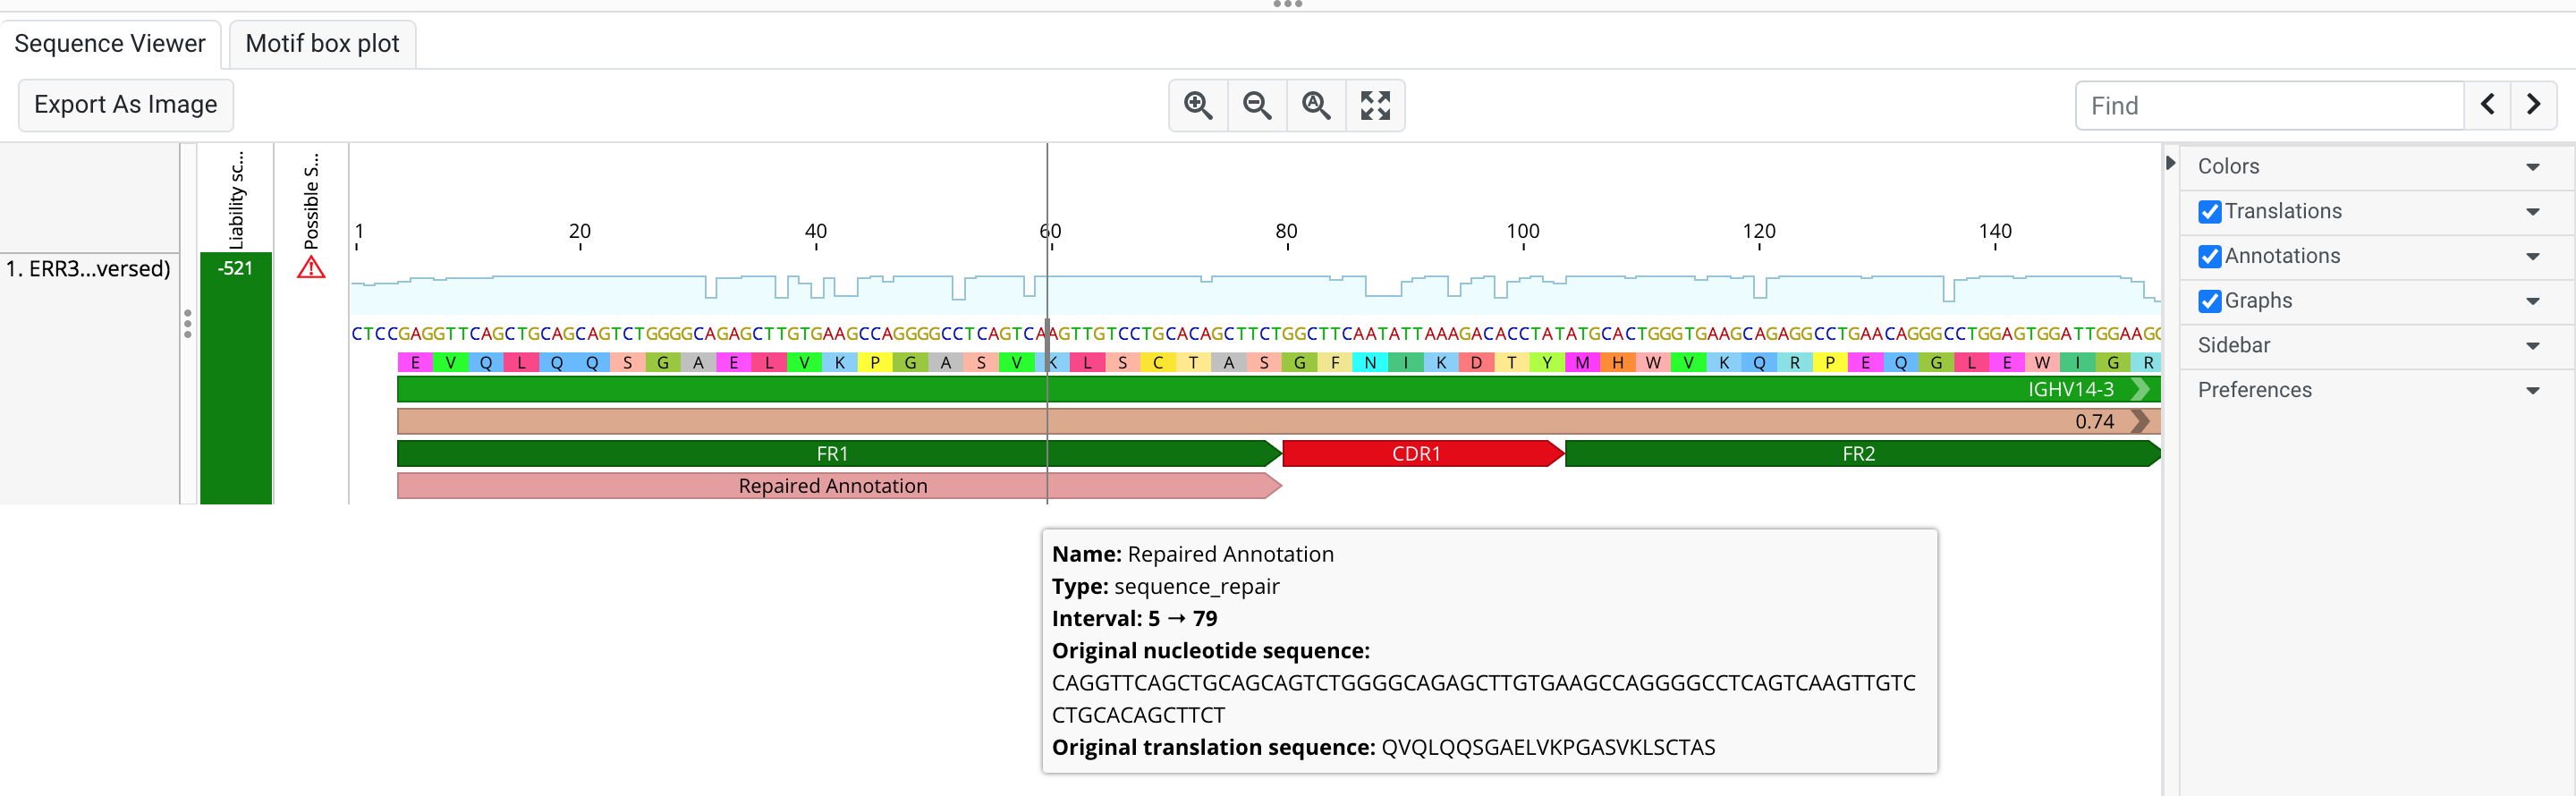This screenshot has height=796, width=2576.
Task: Toggle the Translations checkbox
Action: (x=2210, y=212)
